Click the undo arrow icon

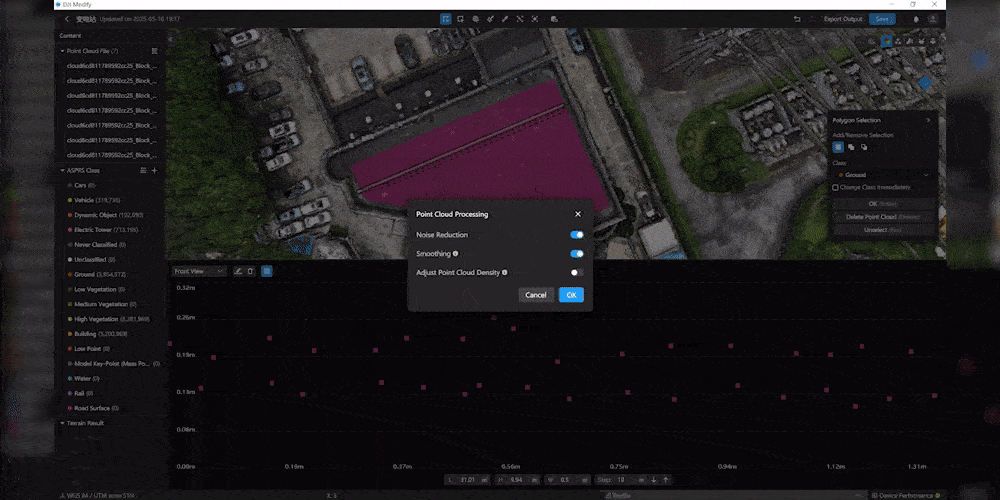click(x=797, y=19)
